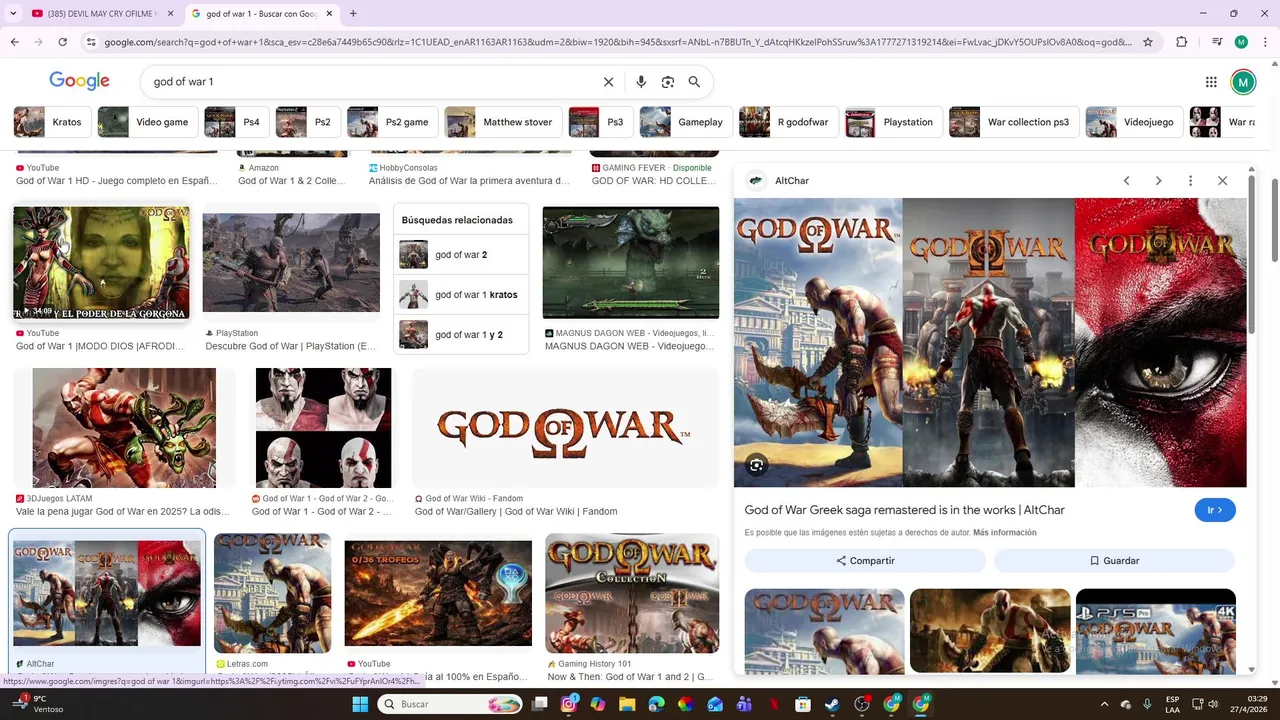Open the God of War Collection cover image
This screenshot has width=1280, height=720.
(x=632, y=594)
